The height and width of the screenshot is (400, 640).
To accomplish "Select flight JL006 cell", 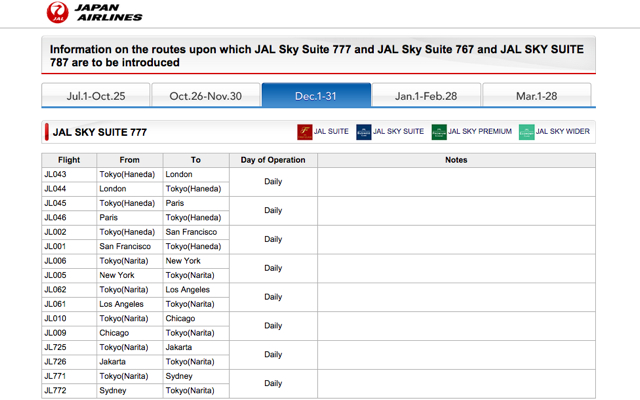I will click(x=69, y=261).
